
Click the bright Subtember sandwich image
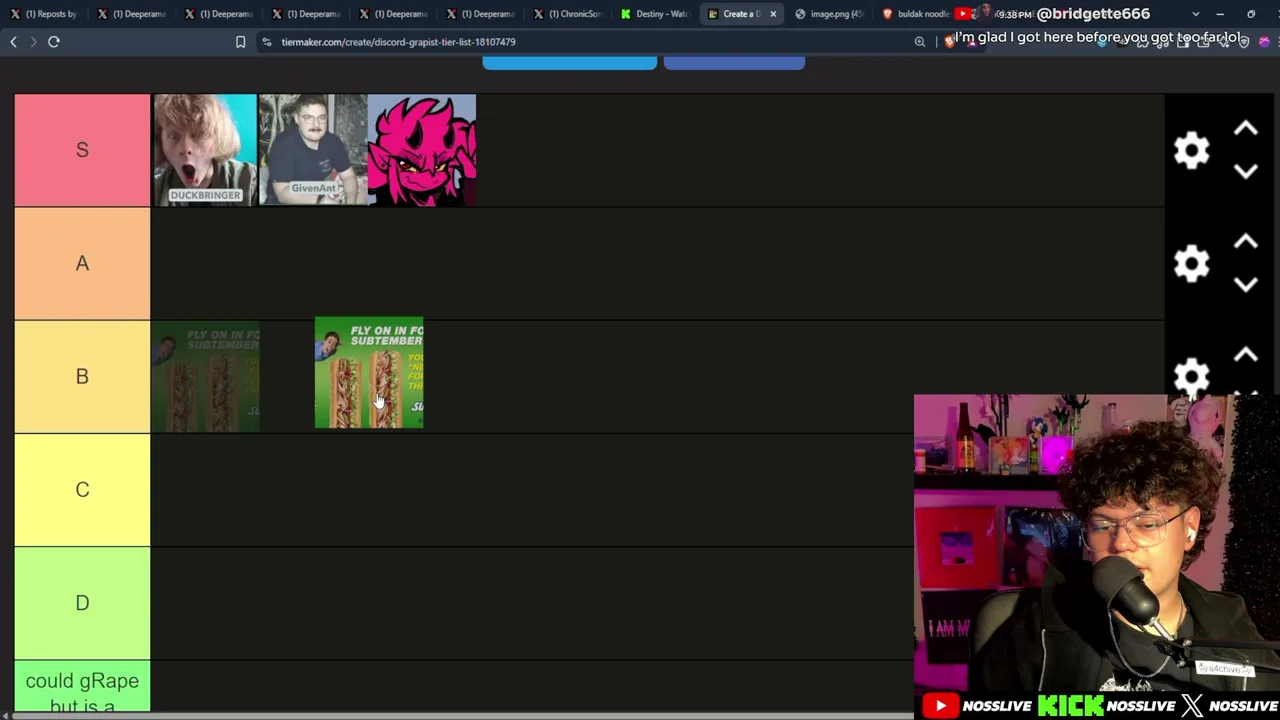(x=369, y=373)
